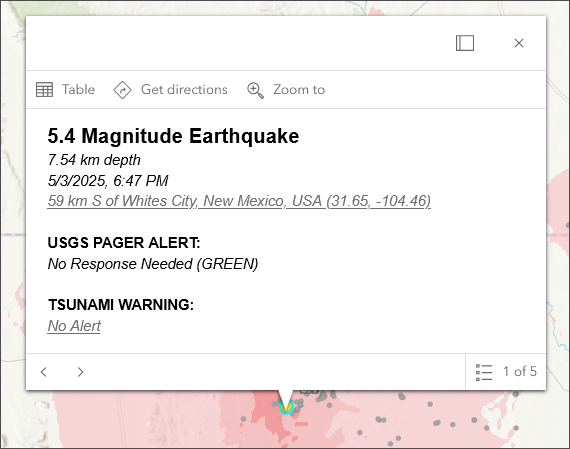Click Get directions
This screenshot has width=570, height=449.
(170, 89)
